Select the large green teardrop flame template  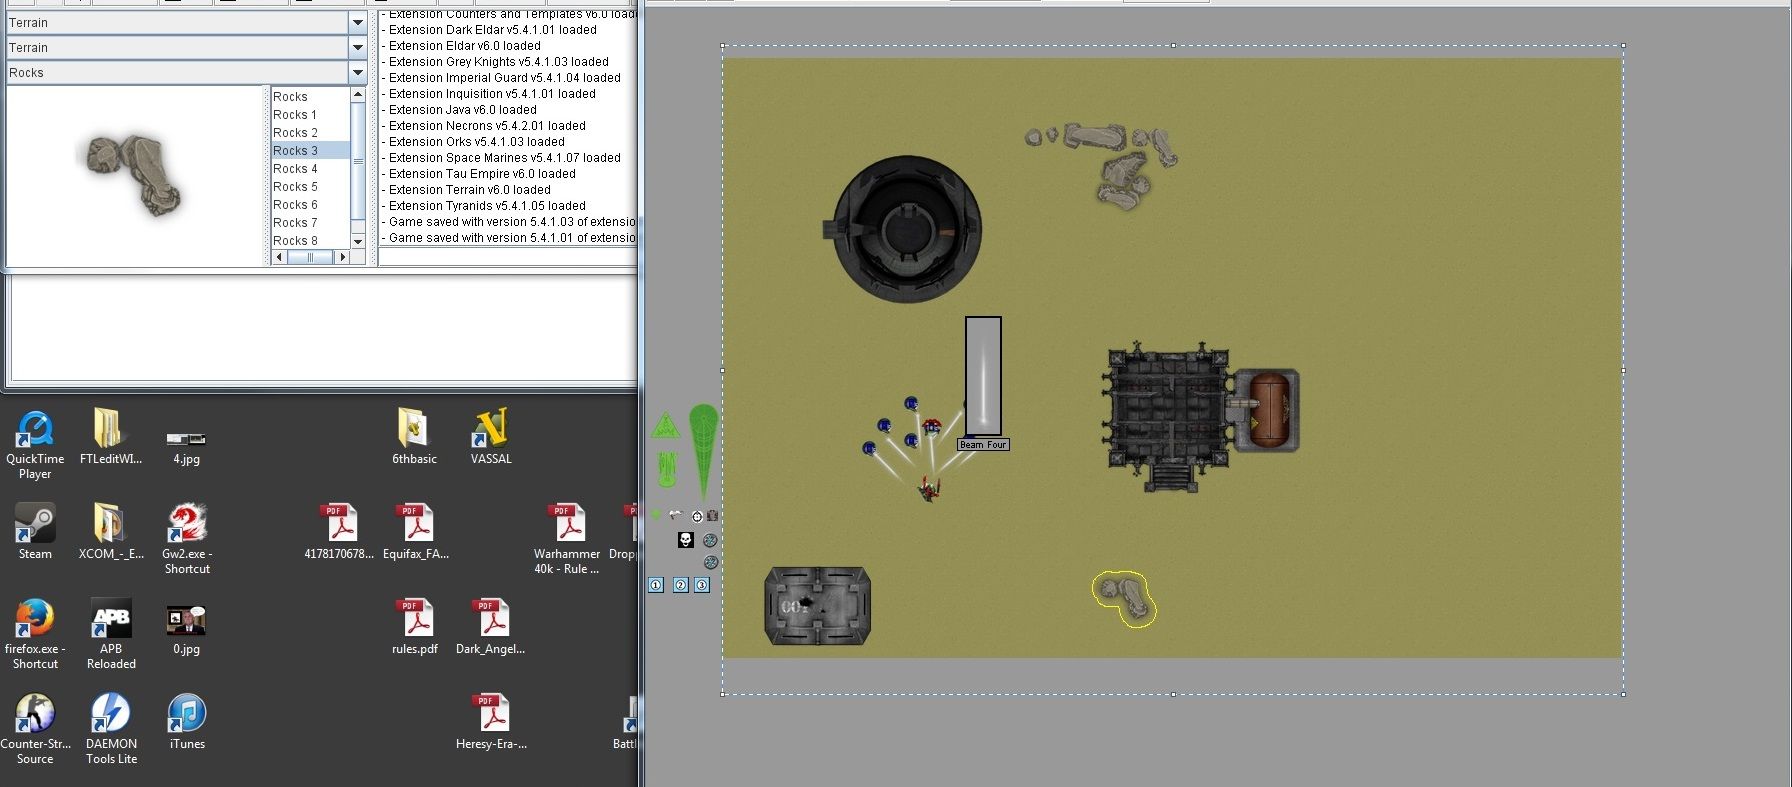pyautogui.click(x=704, y=451)
